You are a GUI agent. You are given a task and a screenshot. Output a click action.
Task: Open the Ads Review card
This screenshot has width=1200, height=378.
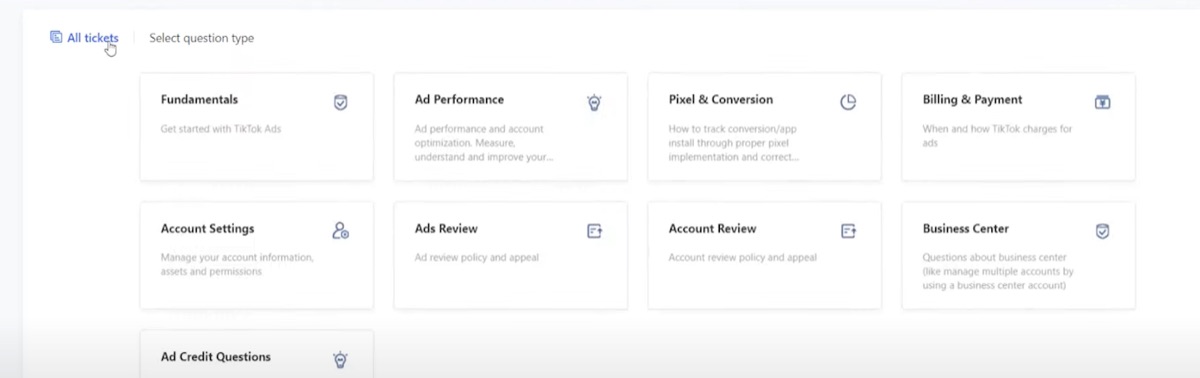(511, 256)
